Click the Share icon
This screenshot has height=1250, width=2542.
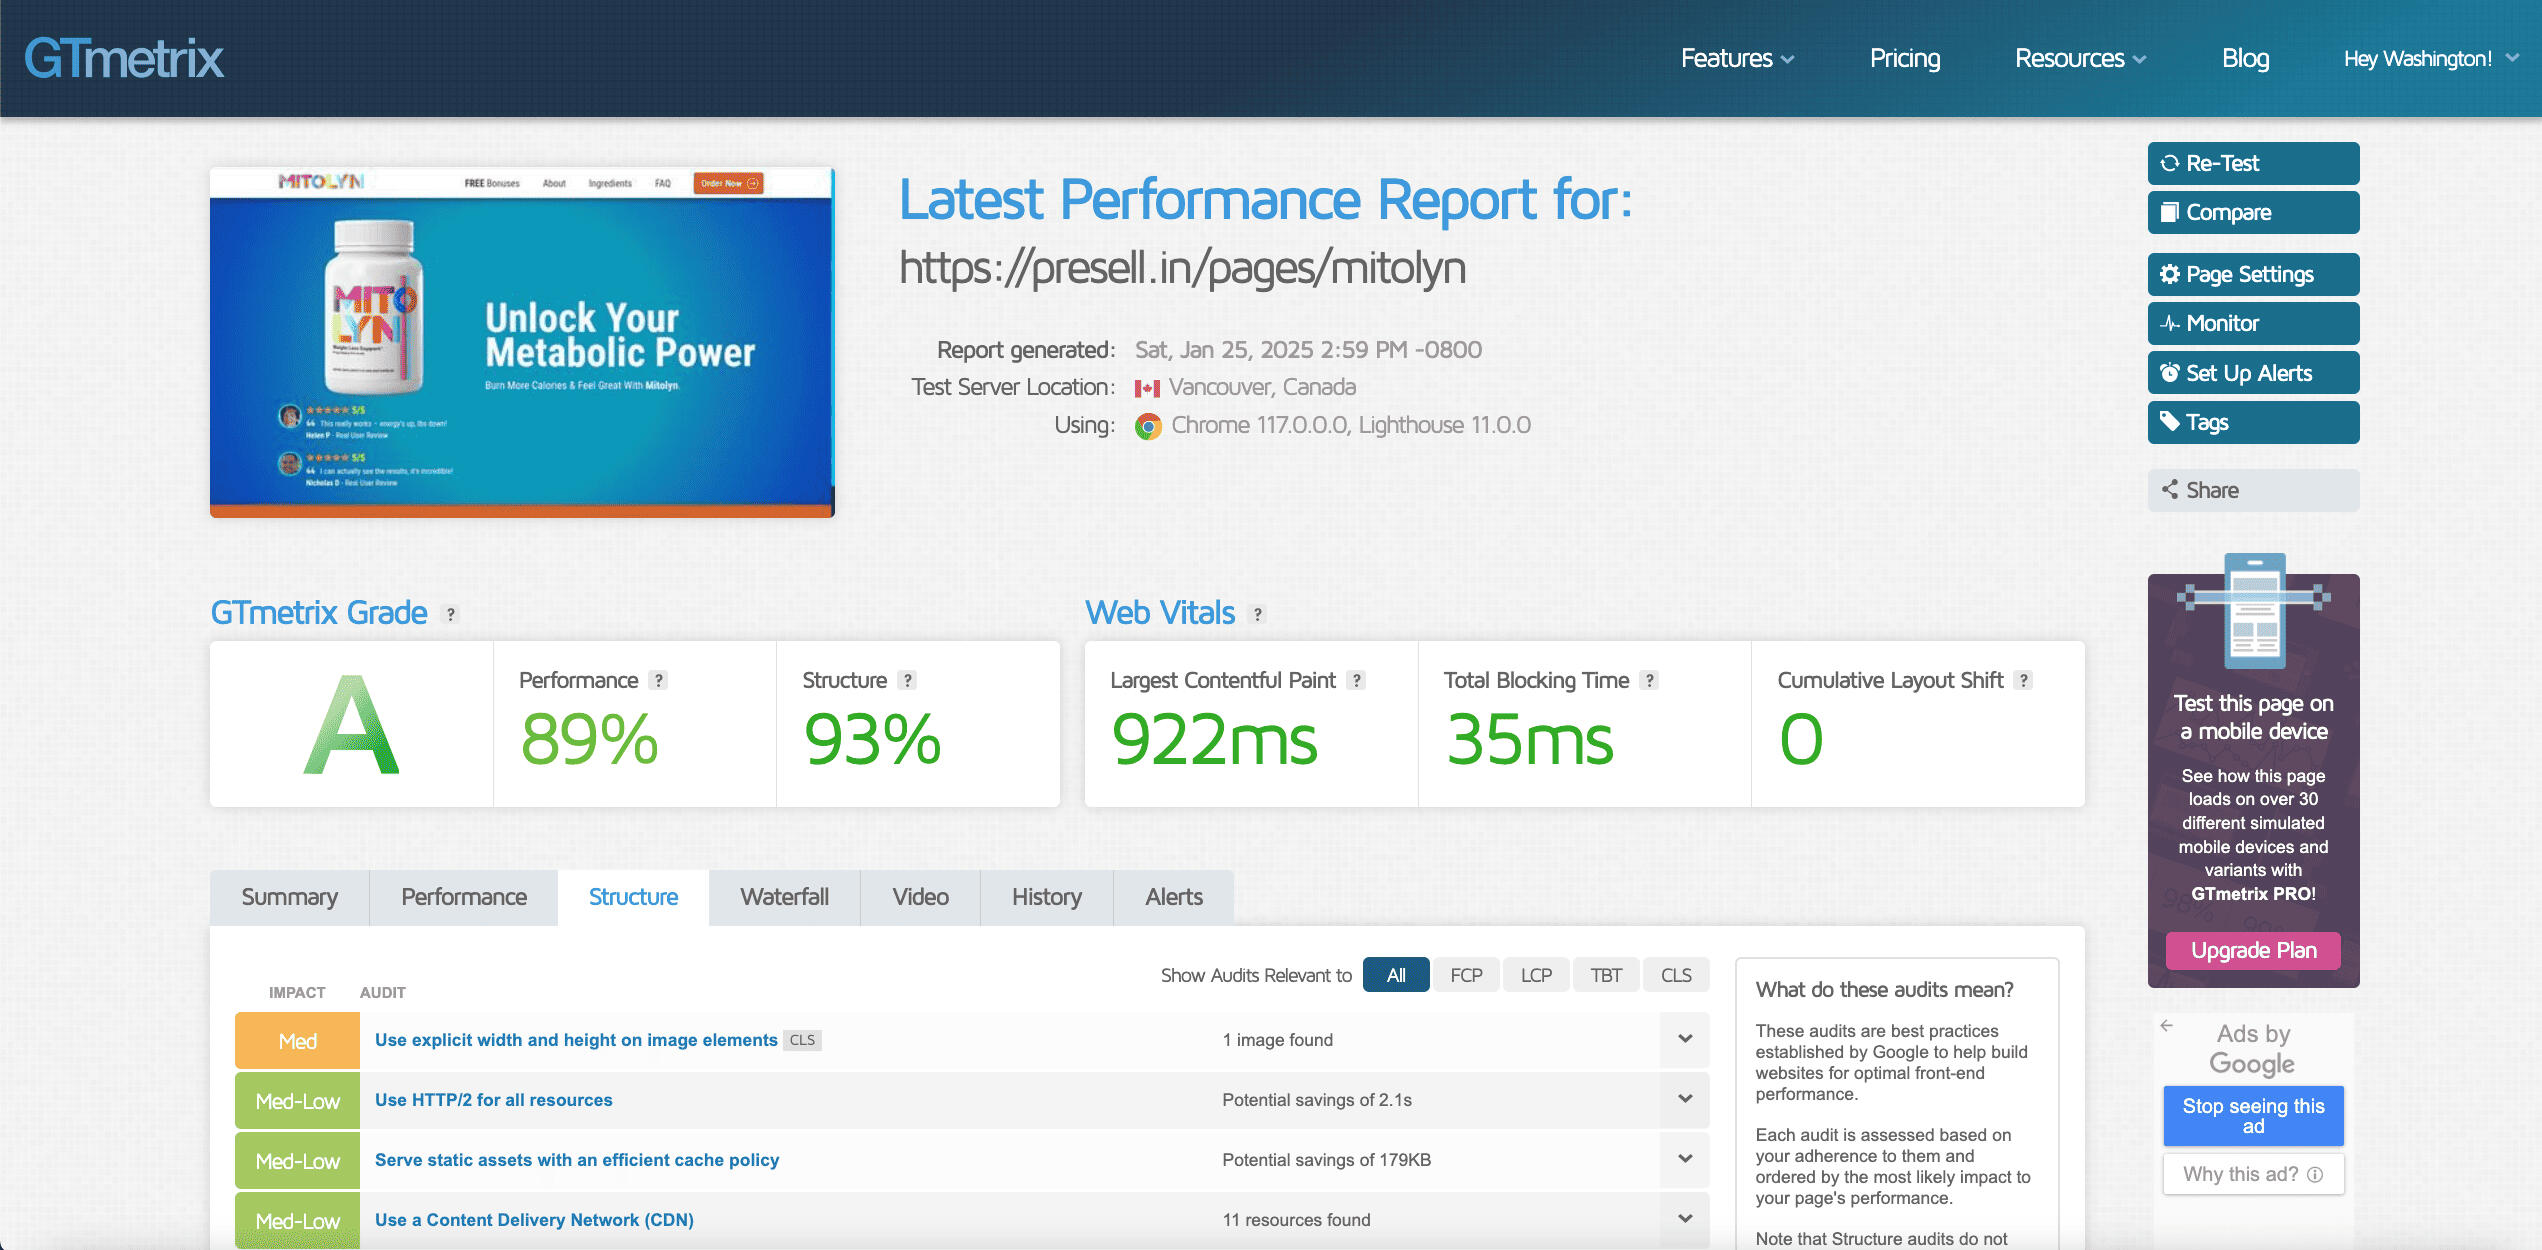[x=2169, y=490]
